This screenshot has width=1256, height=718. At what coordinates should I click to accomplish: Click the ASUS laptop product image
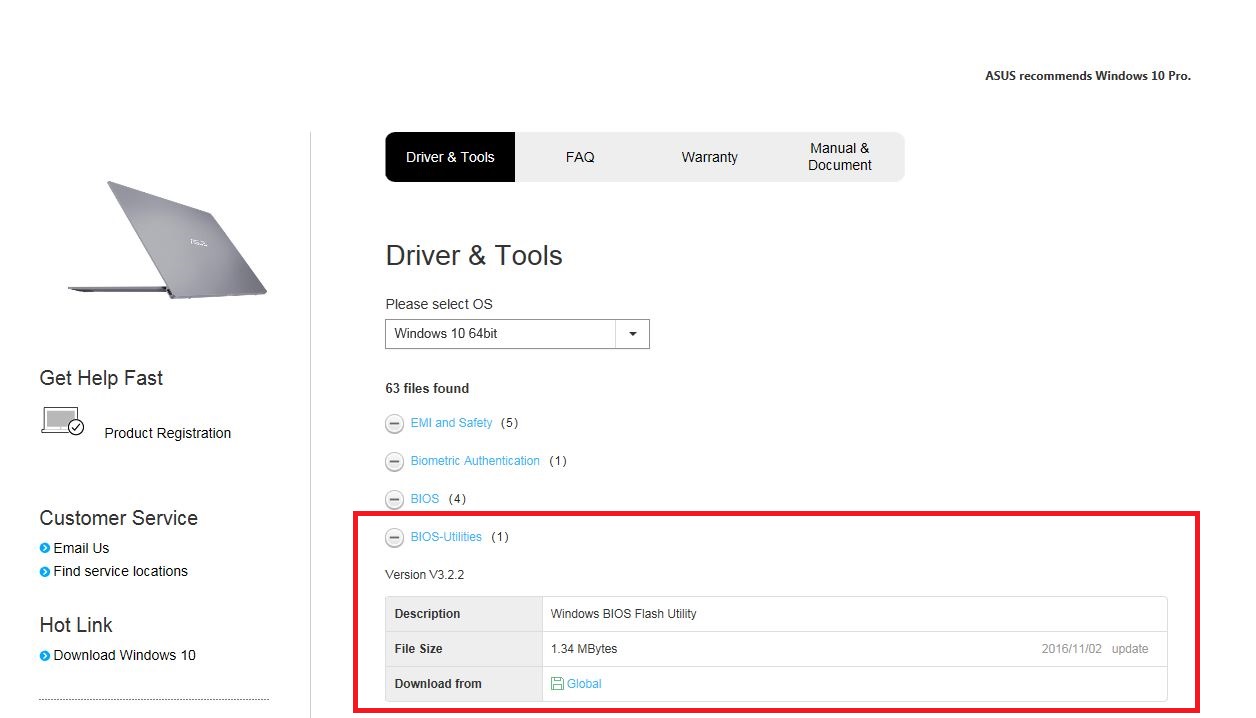click(167, 239)
